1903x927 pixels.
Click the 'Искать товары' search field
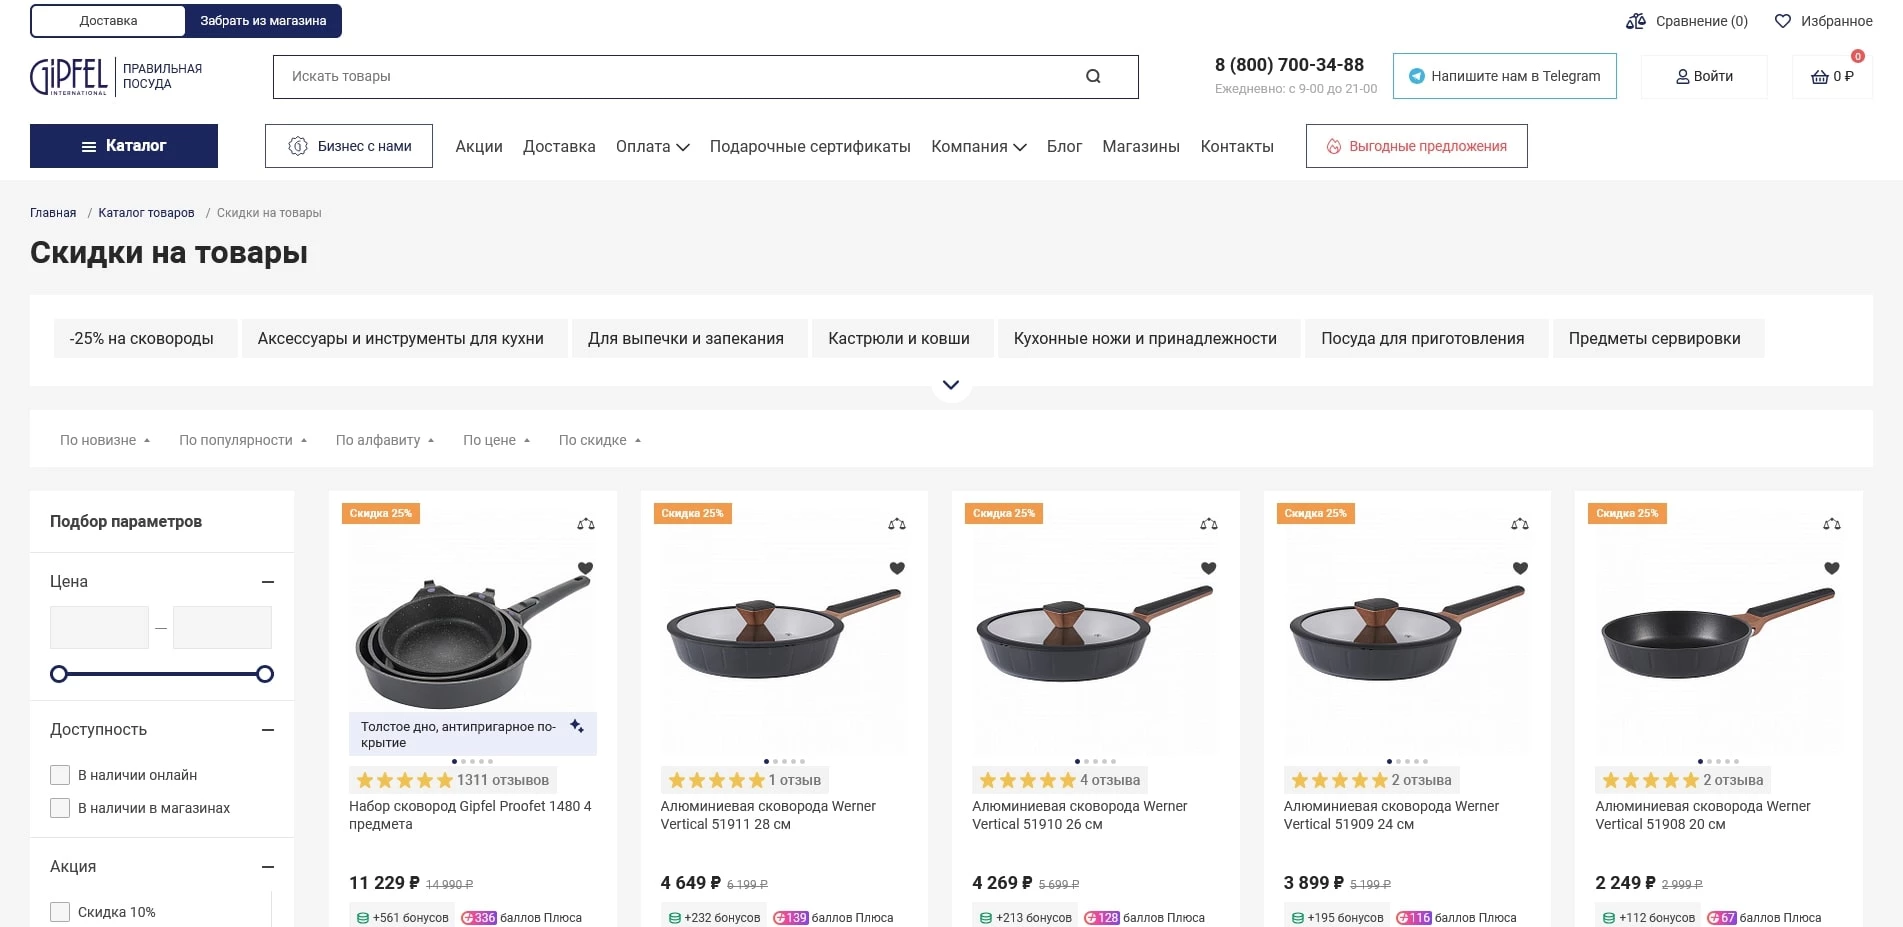680,77
